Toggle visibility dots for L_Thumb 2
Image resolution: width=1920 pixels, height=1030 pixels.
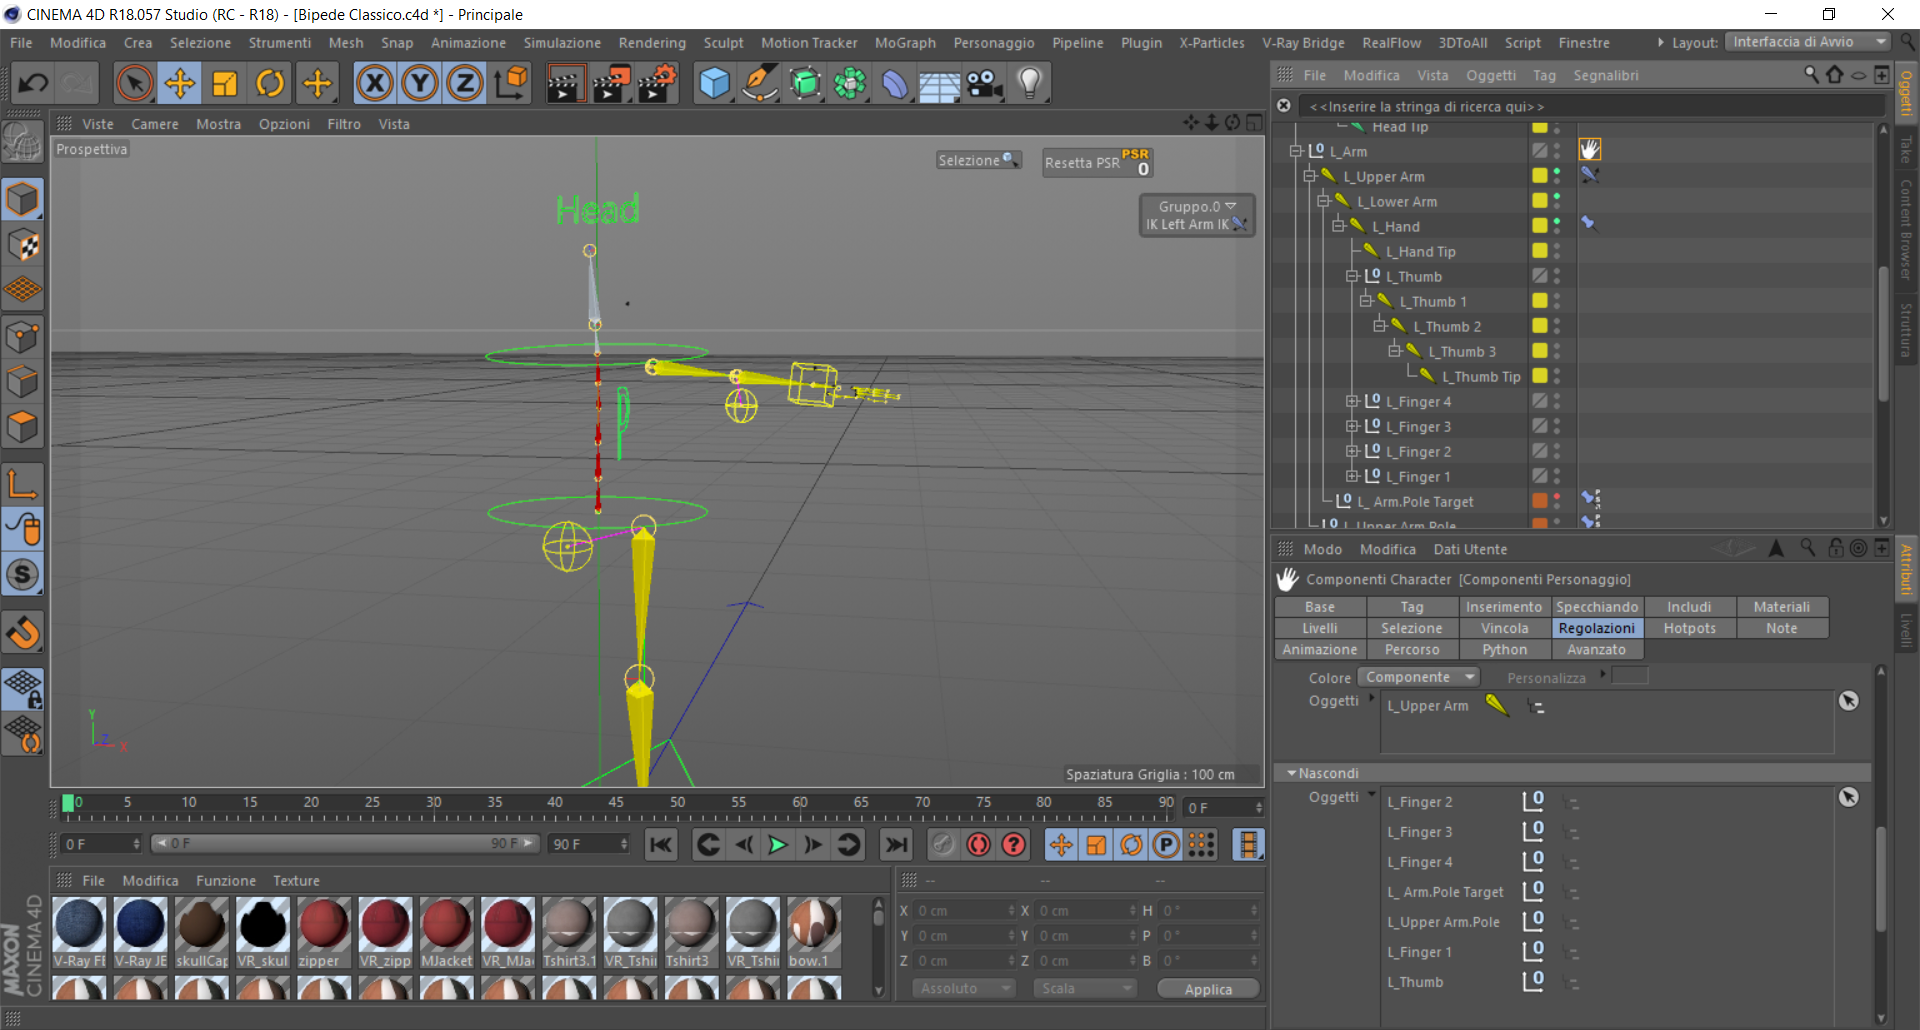click(1557, 326)
